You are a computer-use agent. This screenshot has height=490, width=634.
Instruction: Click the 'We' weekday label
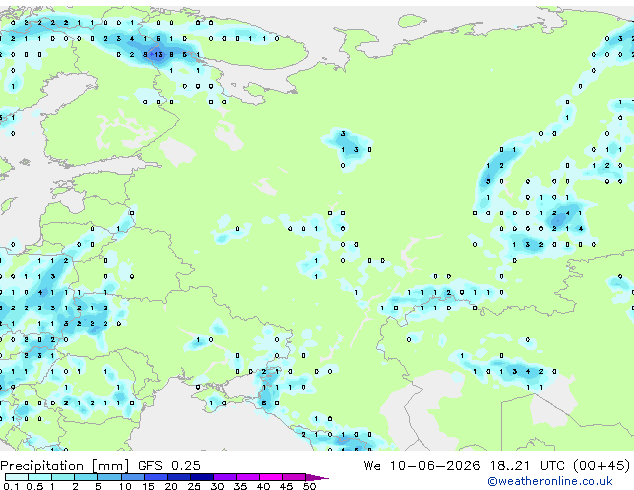click(372, 465)
